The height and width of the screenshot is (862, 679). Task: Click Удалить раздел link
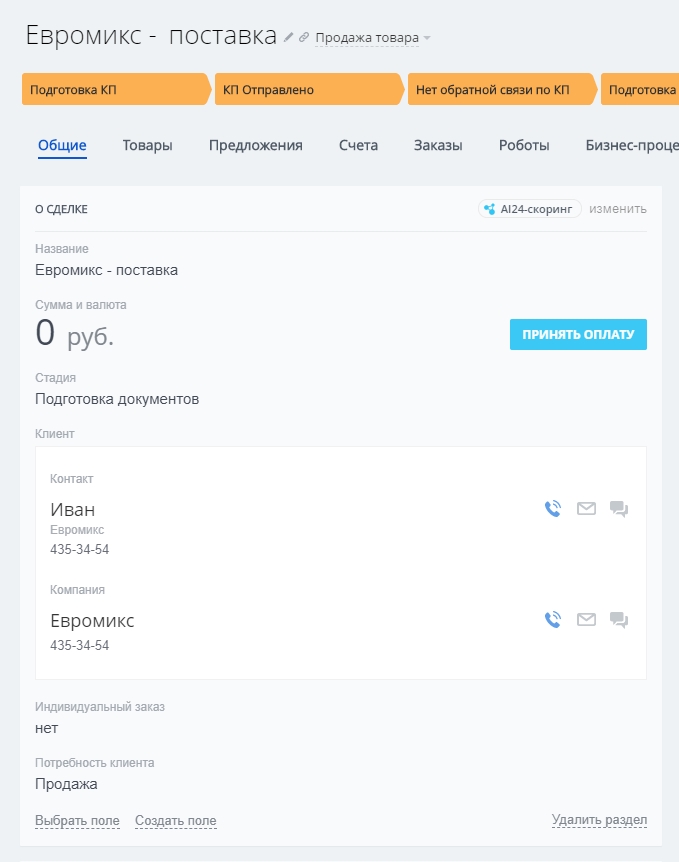coord(599,821)
